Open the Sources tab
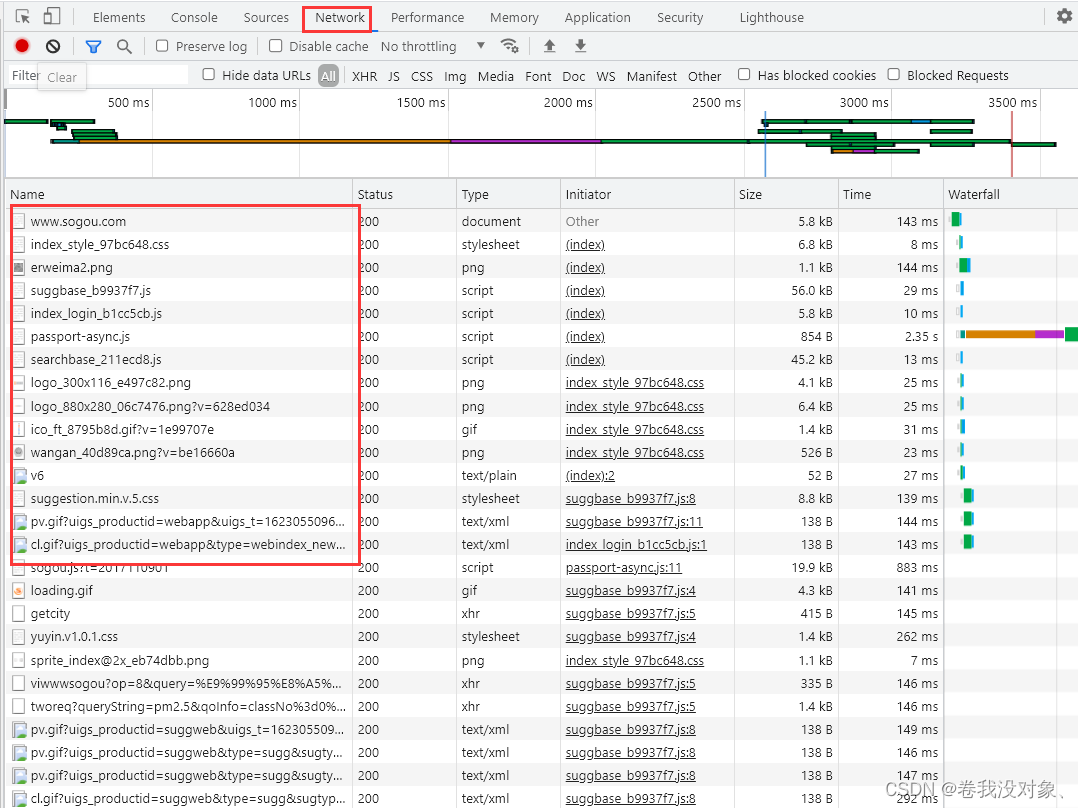The image size is (1078, 808). 266,17
